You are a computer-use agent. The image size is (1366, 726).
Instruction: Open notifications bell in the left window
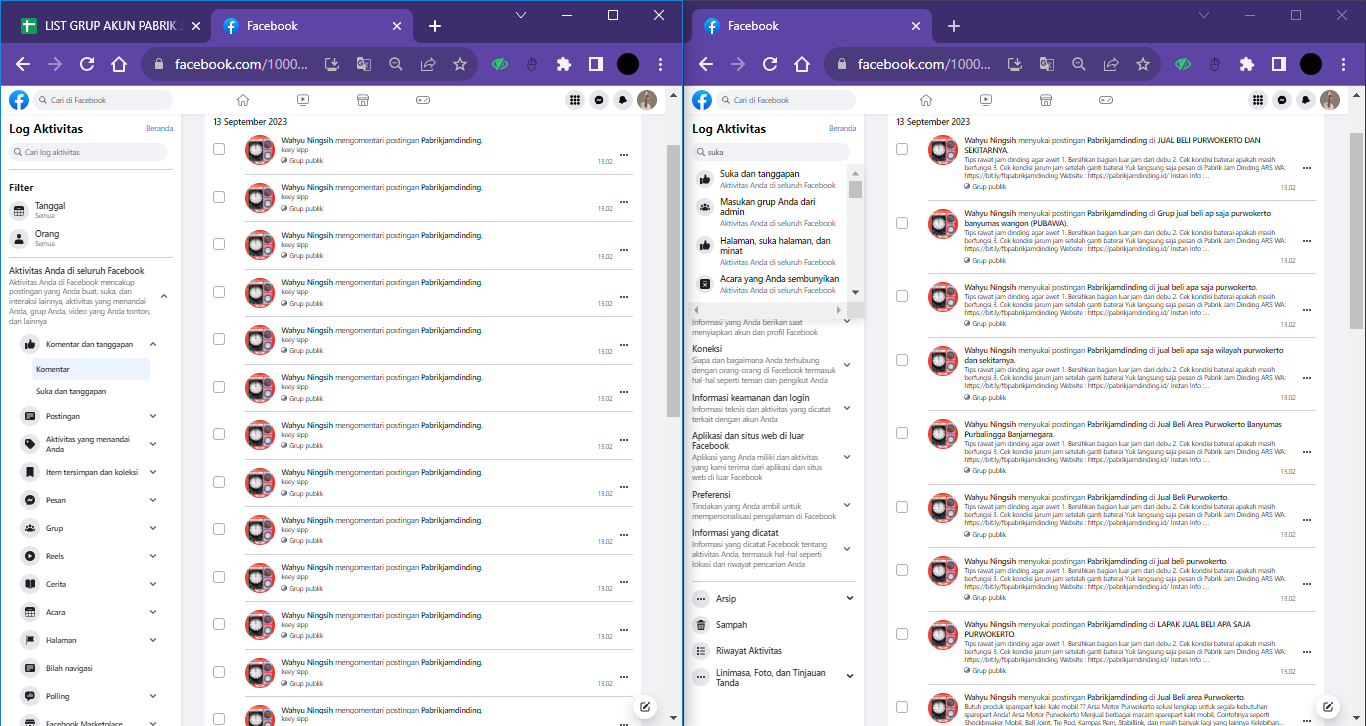[x=623, y=100]
